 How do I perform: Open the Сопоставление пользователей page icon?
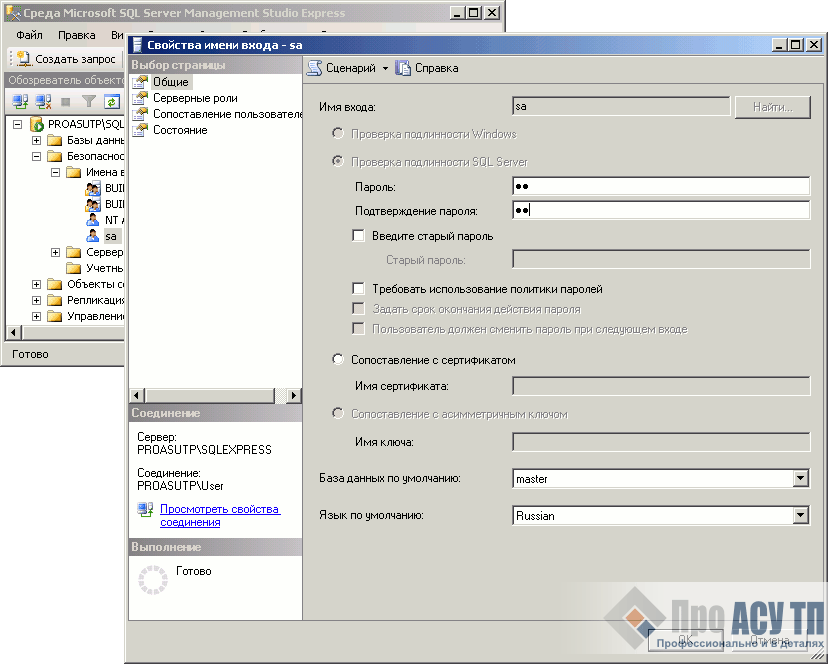[x=140, y=114]
